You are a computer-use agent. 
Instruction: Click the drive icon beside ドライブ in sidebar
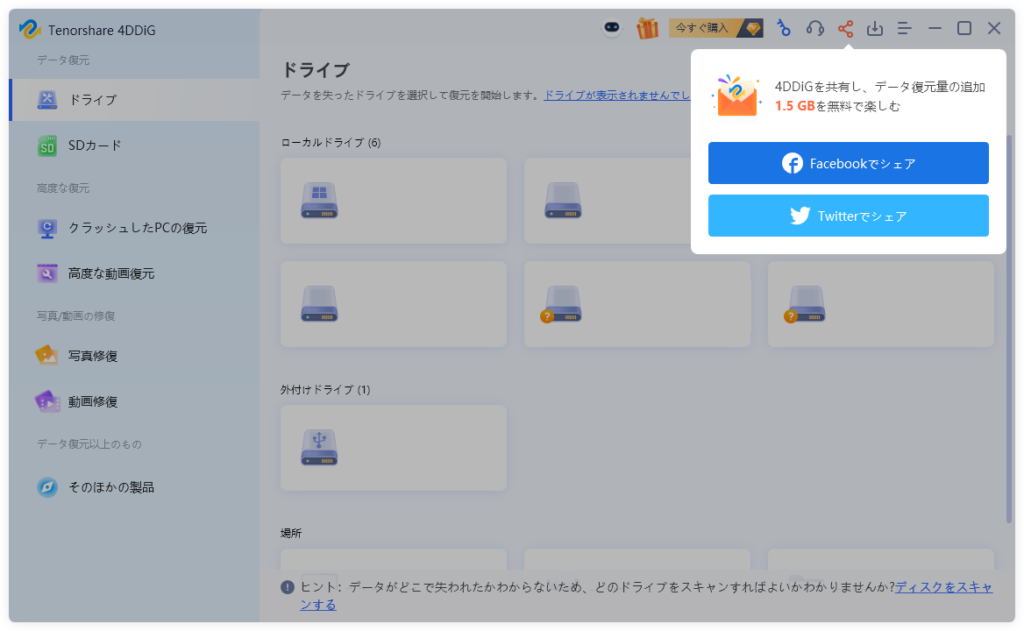coord(47,100)
